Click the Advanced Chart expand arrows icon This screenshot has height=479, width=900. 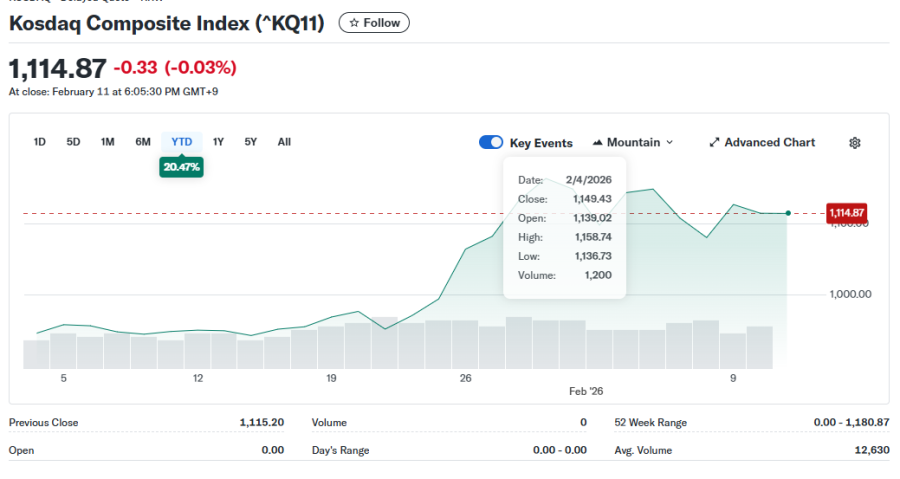(714, 143)
